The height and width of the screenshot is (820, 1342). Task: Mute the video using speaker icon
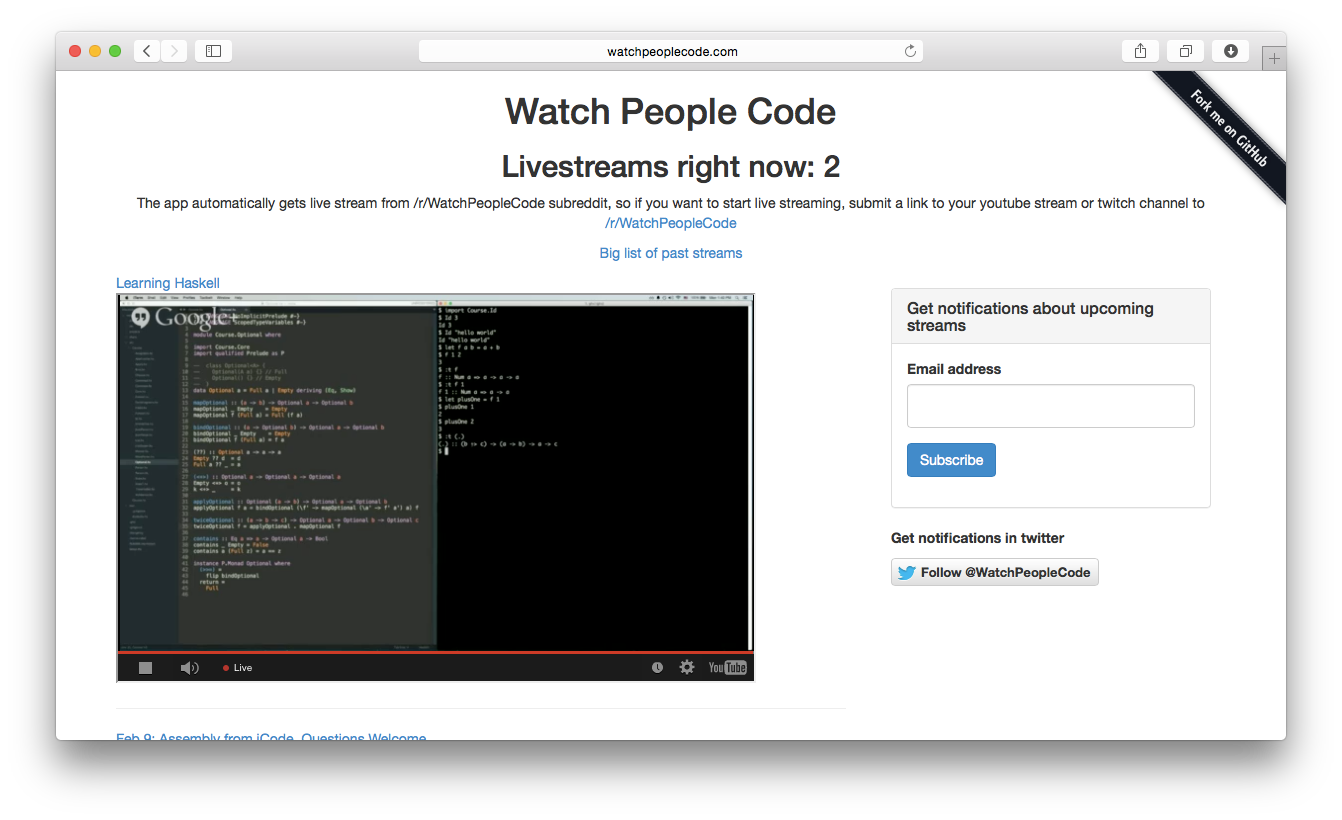pos(189,668)
